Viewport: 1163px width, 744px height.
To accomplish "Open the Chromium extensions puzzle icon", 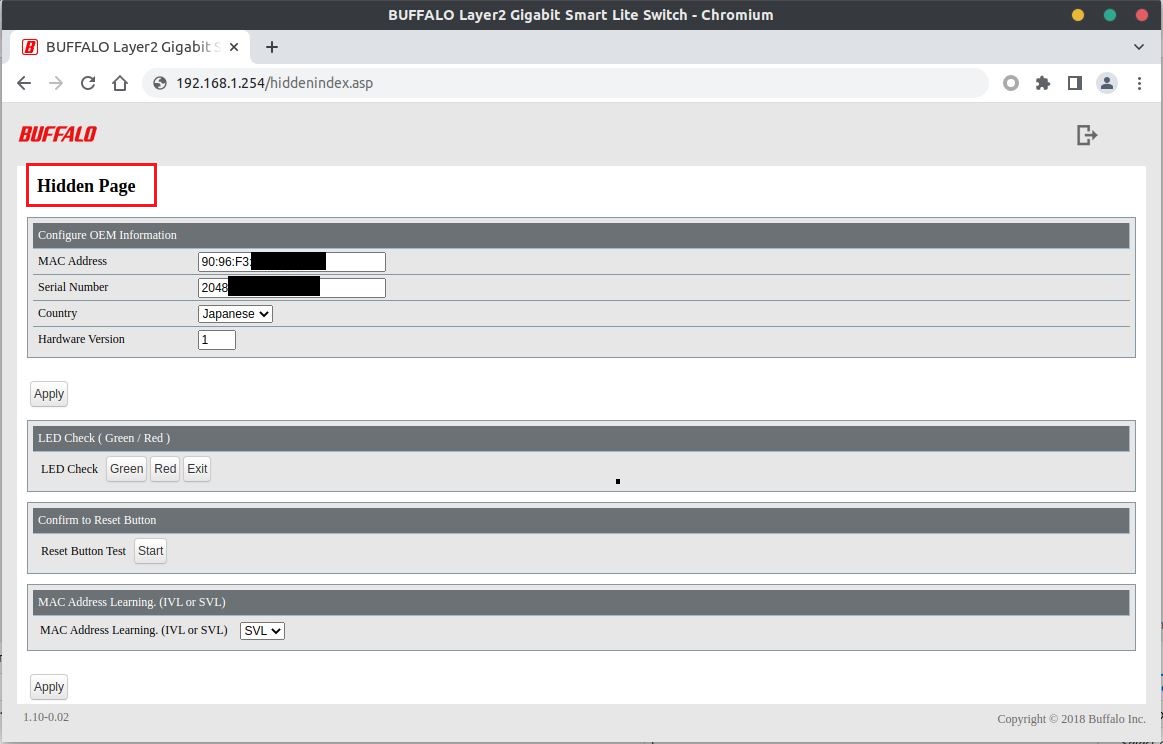I will click(x=1042, y=83).
